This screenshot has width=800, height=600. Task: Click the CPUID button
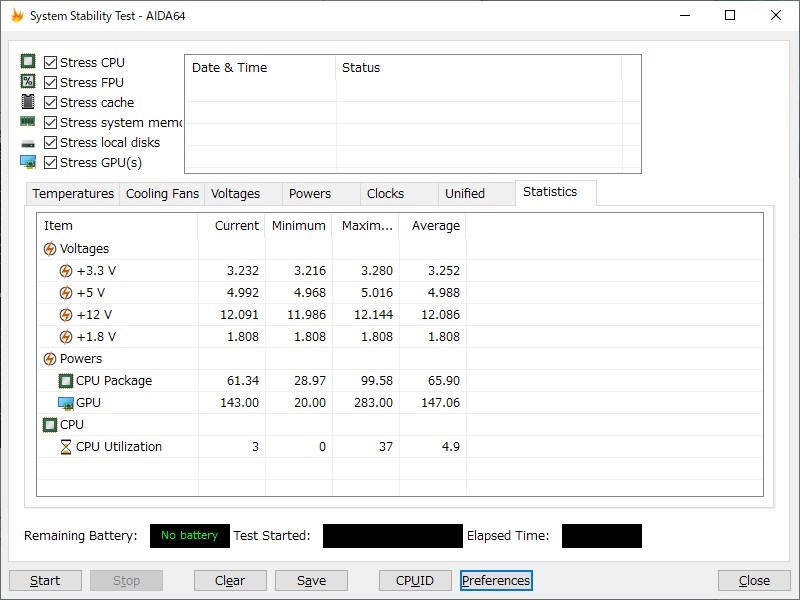pyautogui.click(x=414, y=581)
